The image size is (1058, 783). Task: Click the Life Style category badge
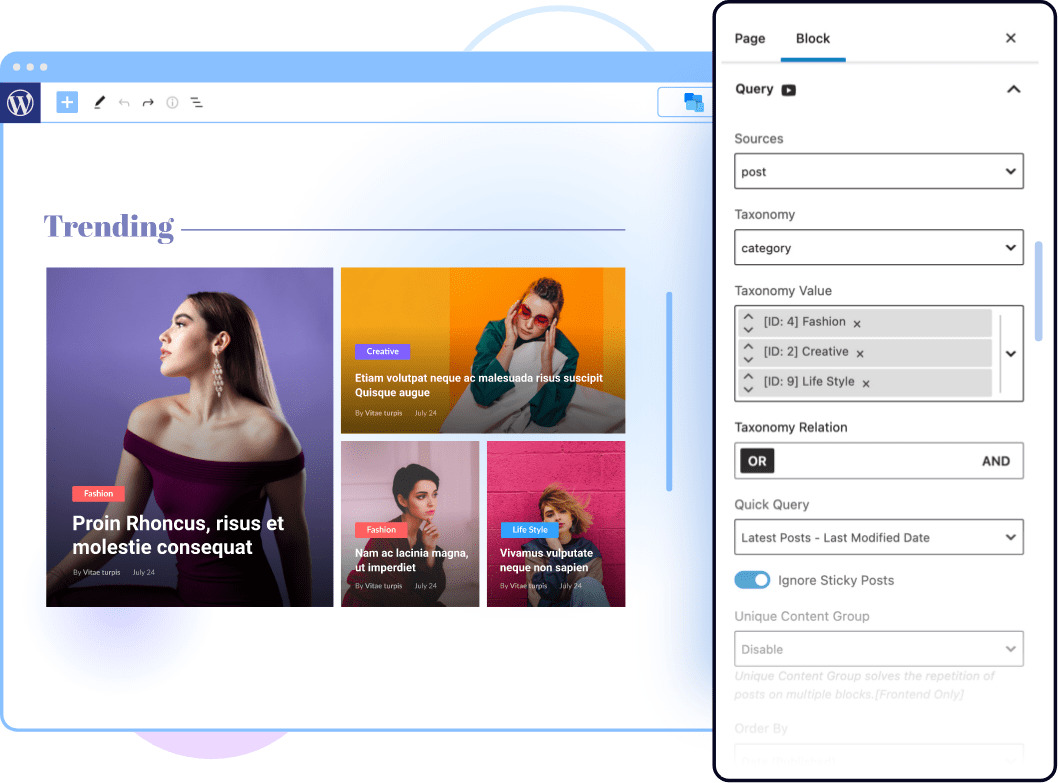click(530, 530)
